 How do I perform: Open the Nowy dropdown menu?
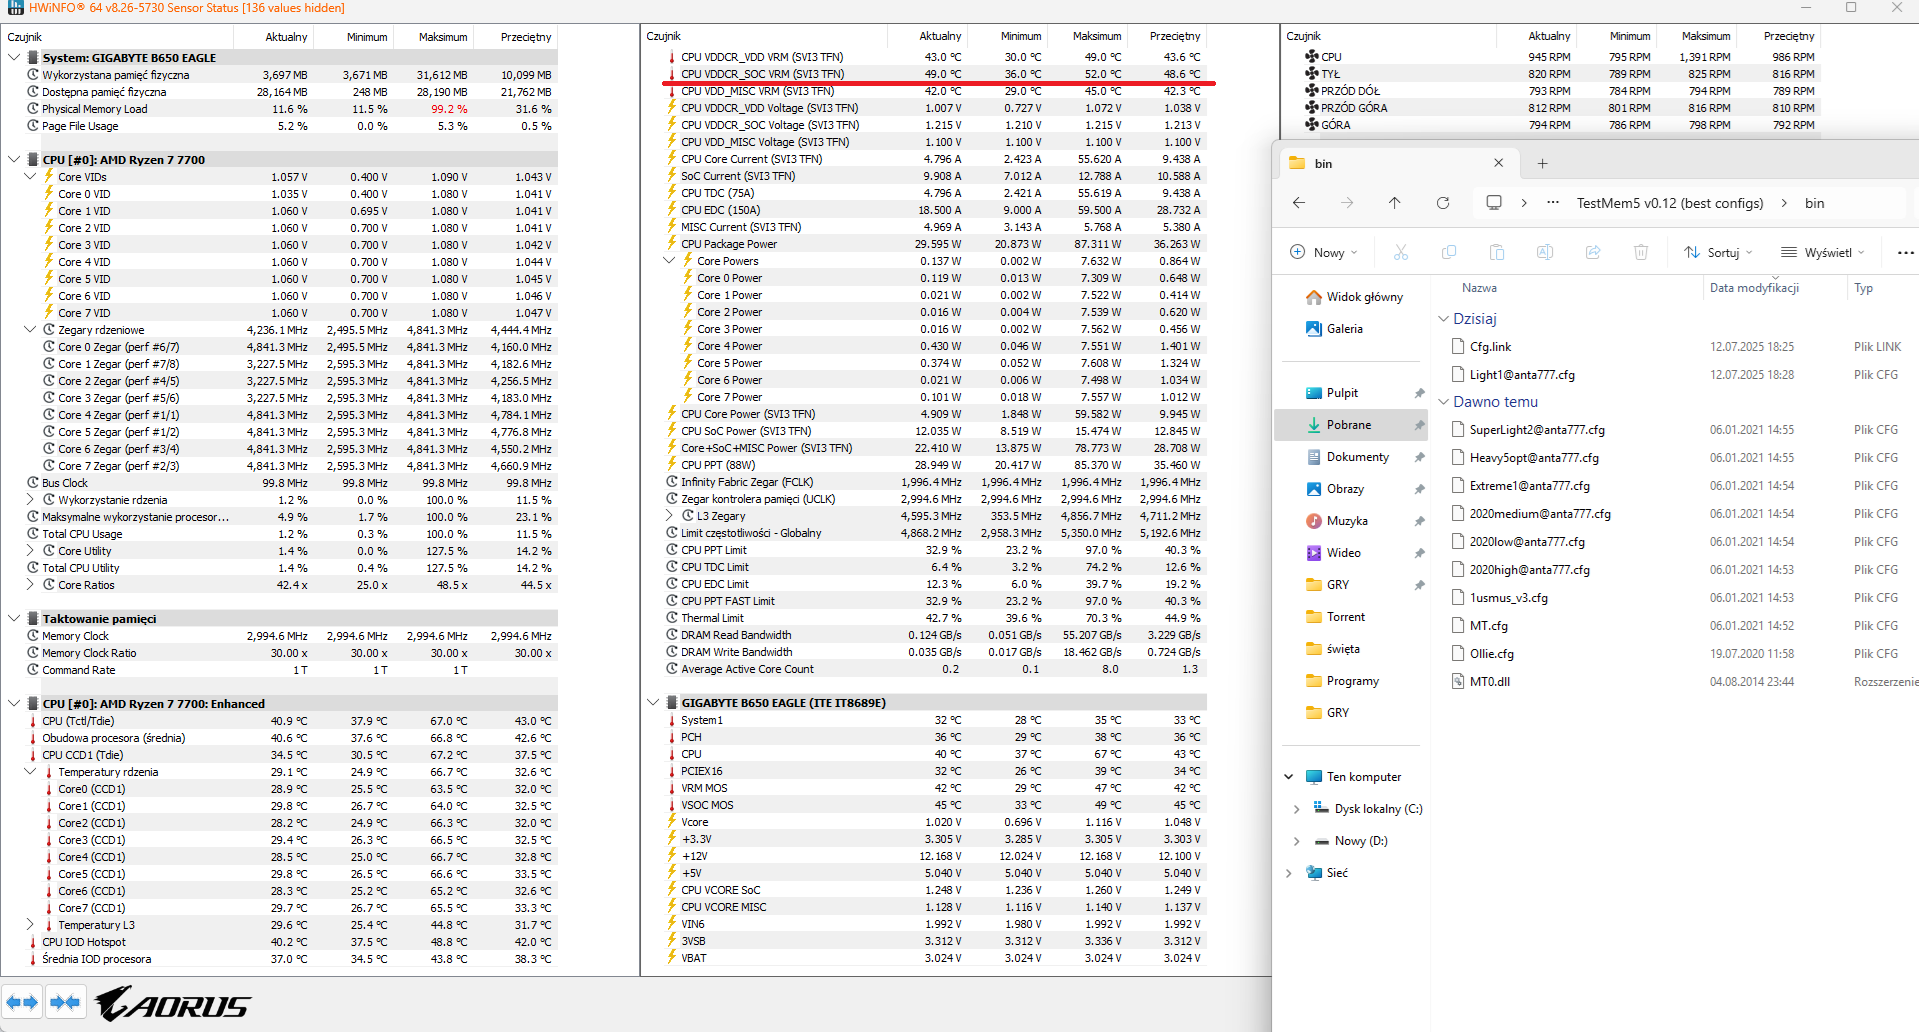[1324, 253]
